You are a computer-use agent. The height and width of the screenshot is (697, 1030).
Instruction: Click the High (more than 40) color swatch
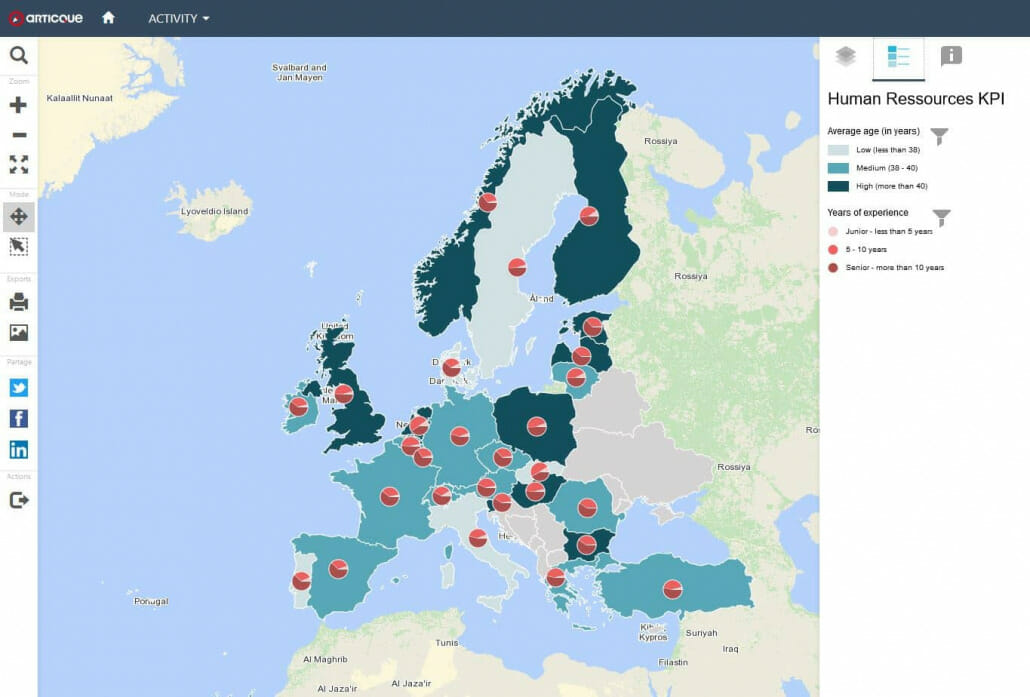point(838,186)
